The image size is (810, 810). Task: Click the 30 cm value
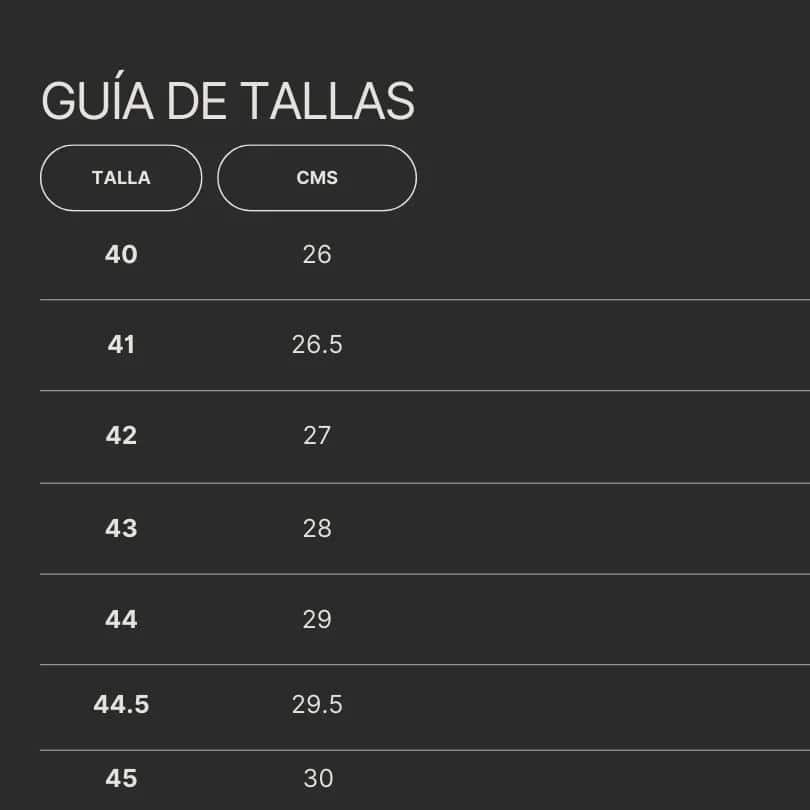318,778
